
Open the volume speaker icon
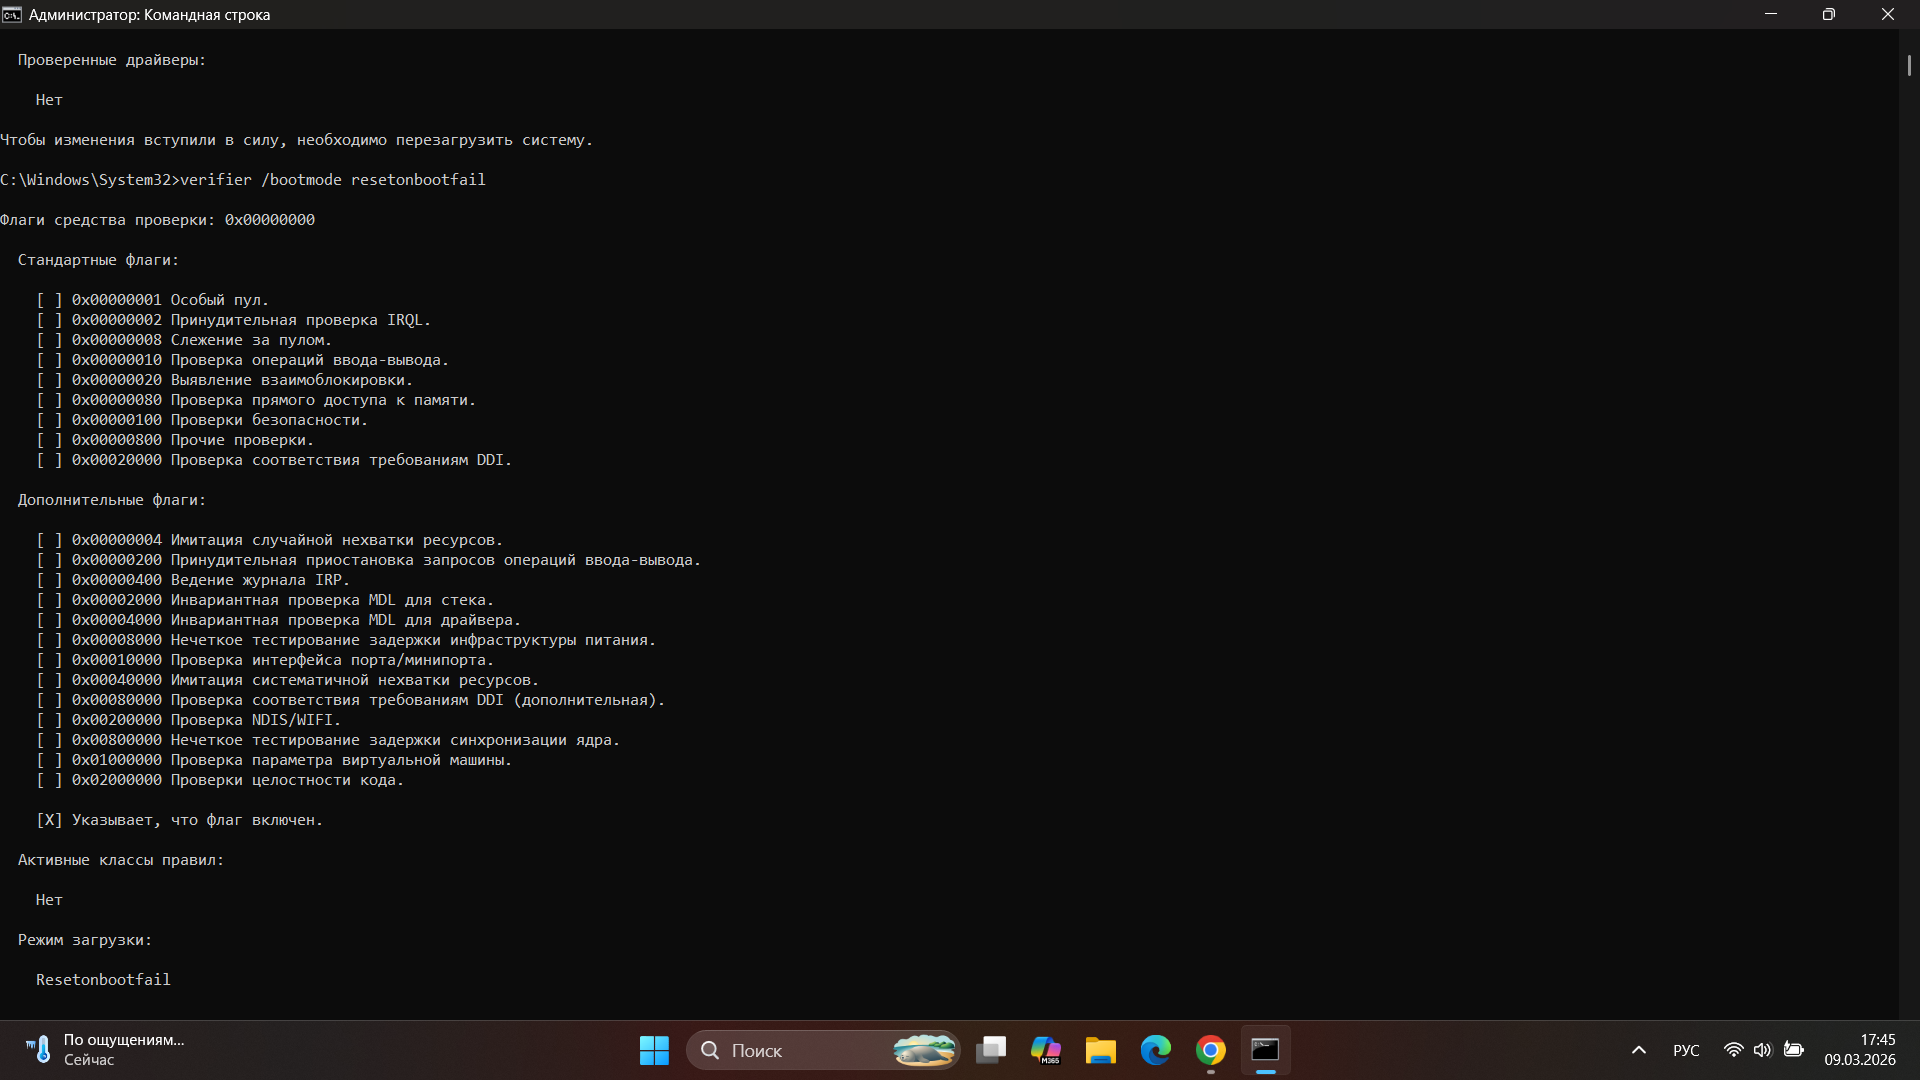coord(1762,1050)
